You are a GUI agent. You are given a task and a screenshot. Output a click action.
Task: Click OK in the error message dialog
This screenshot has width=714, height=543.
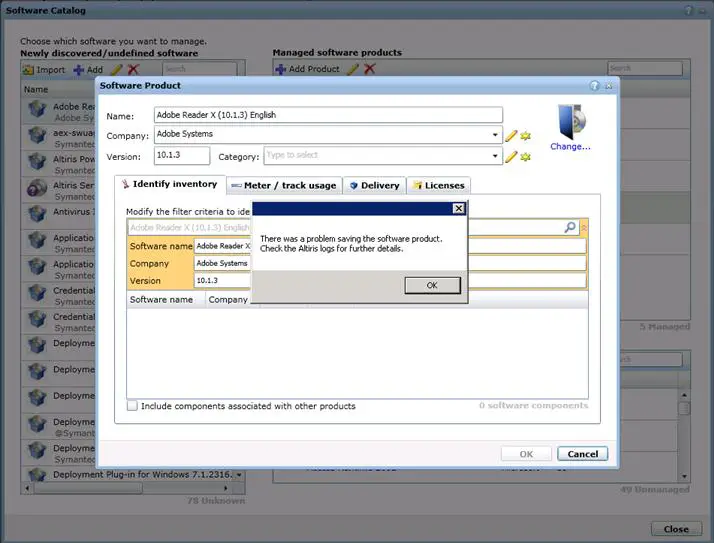[432, 285]
